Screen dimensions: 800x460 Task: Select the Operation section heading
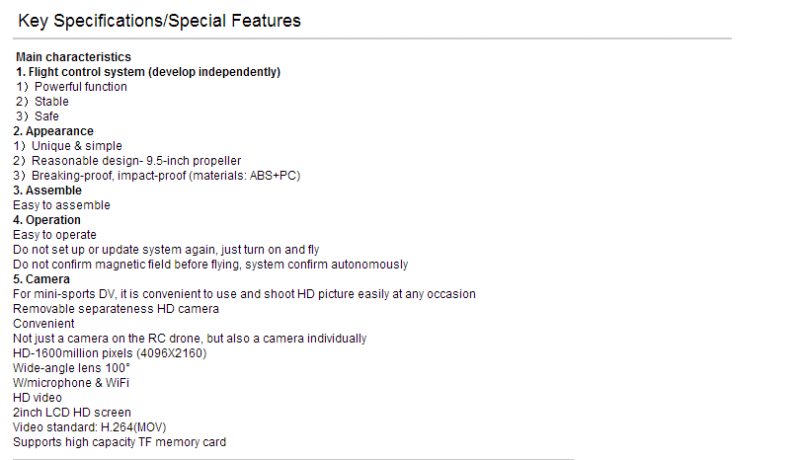(x=47, y=220)
